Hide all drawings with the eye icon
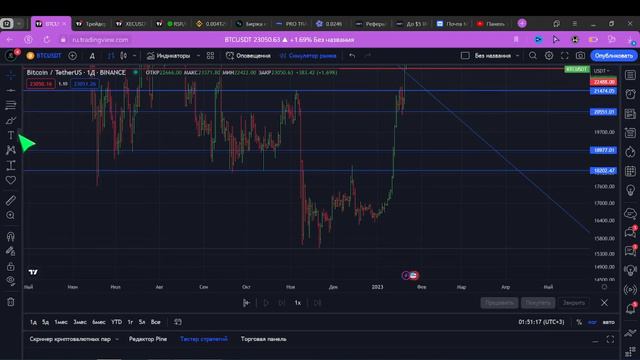The width and height of the screenshot is (640, 360). pyautogui.click(x=11, y=280)
